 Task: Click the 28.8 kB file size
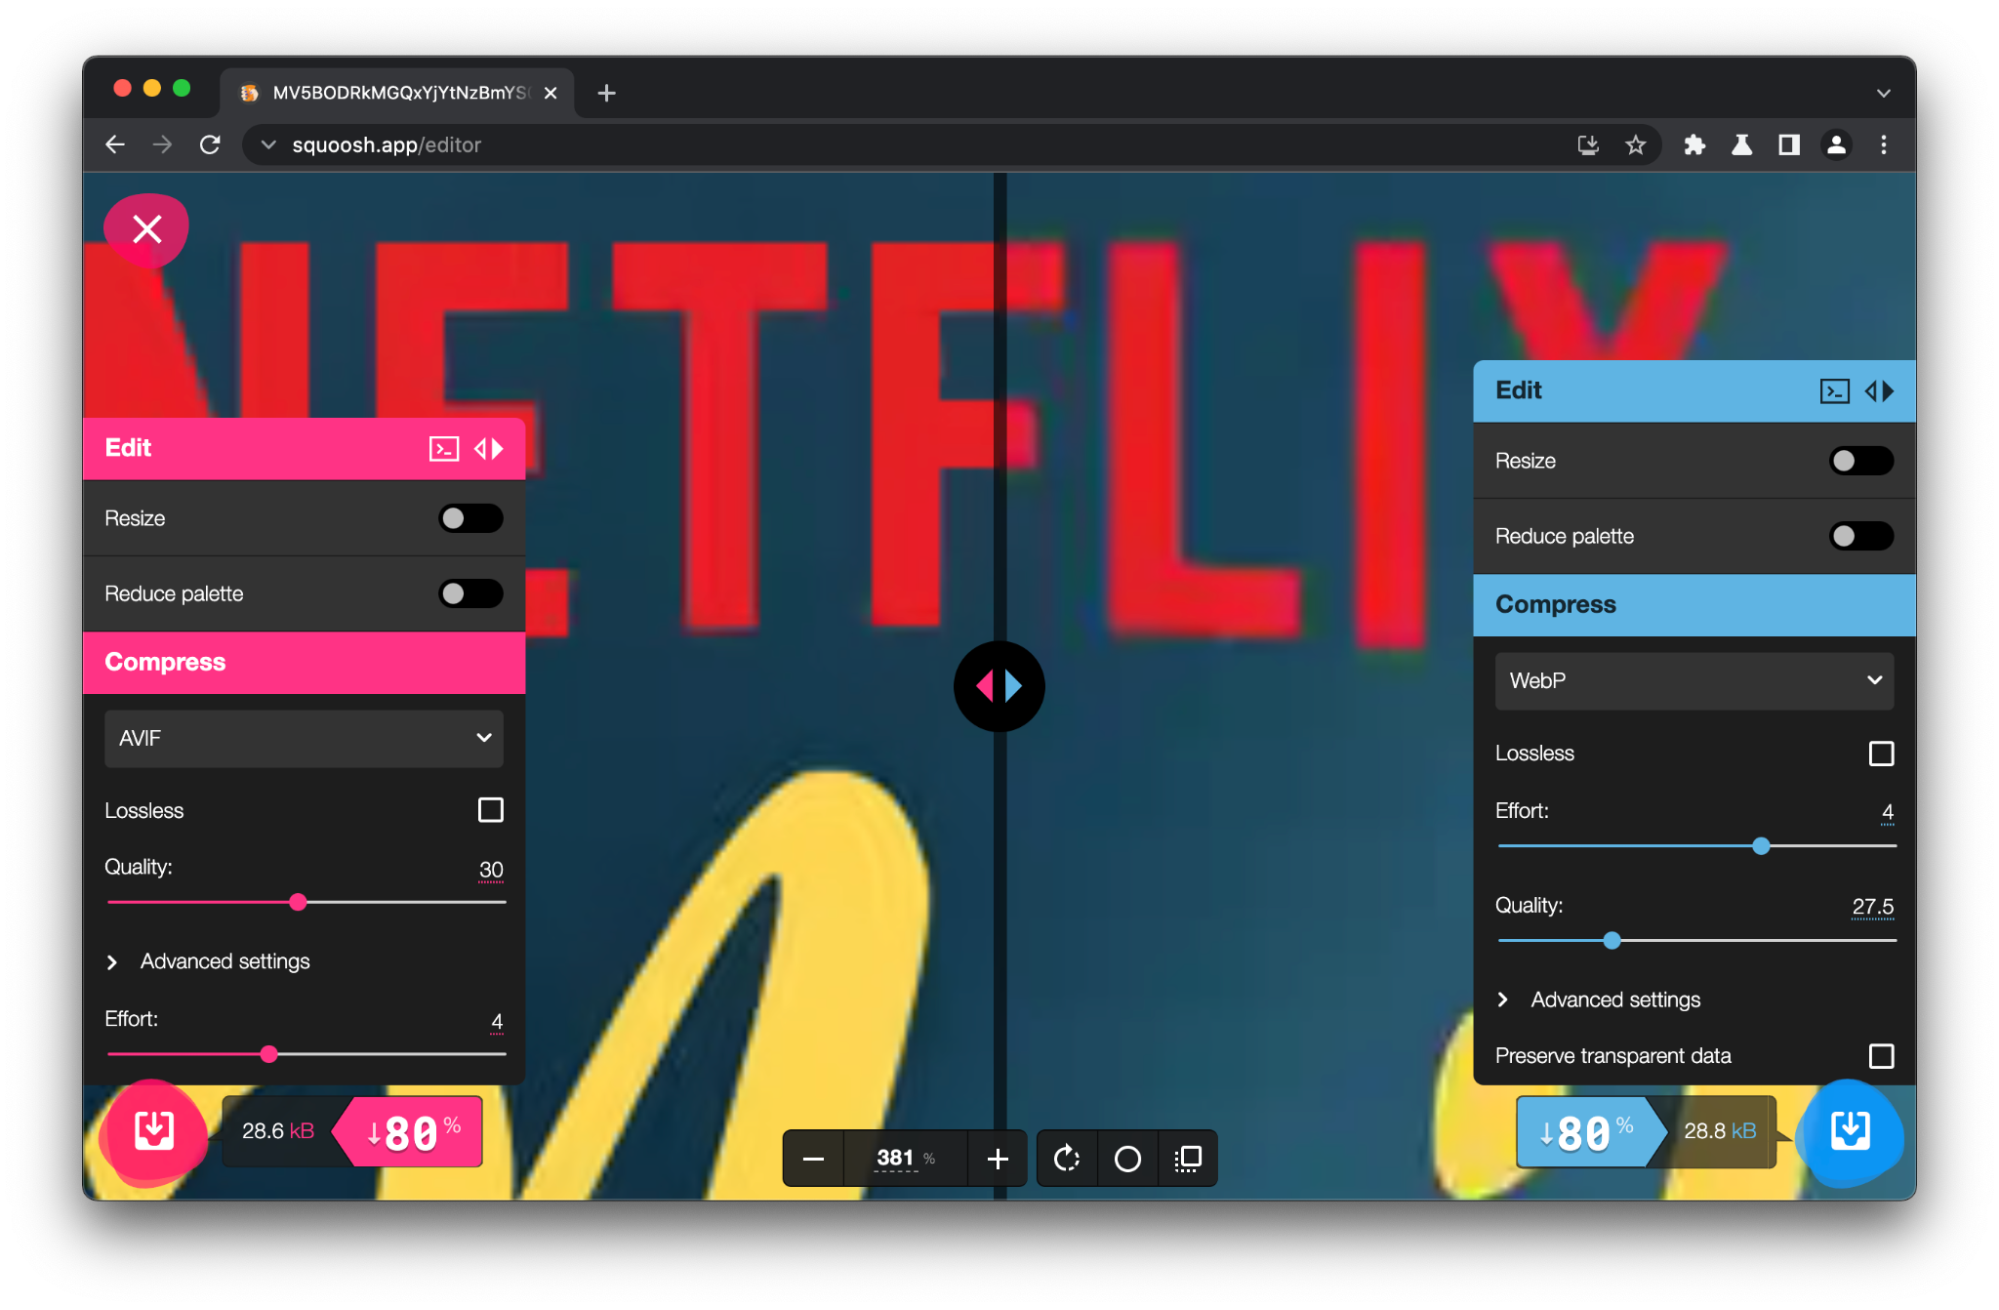coord(1720,1131)
